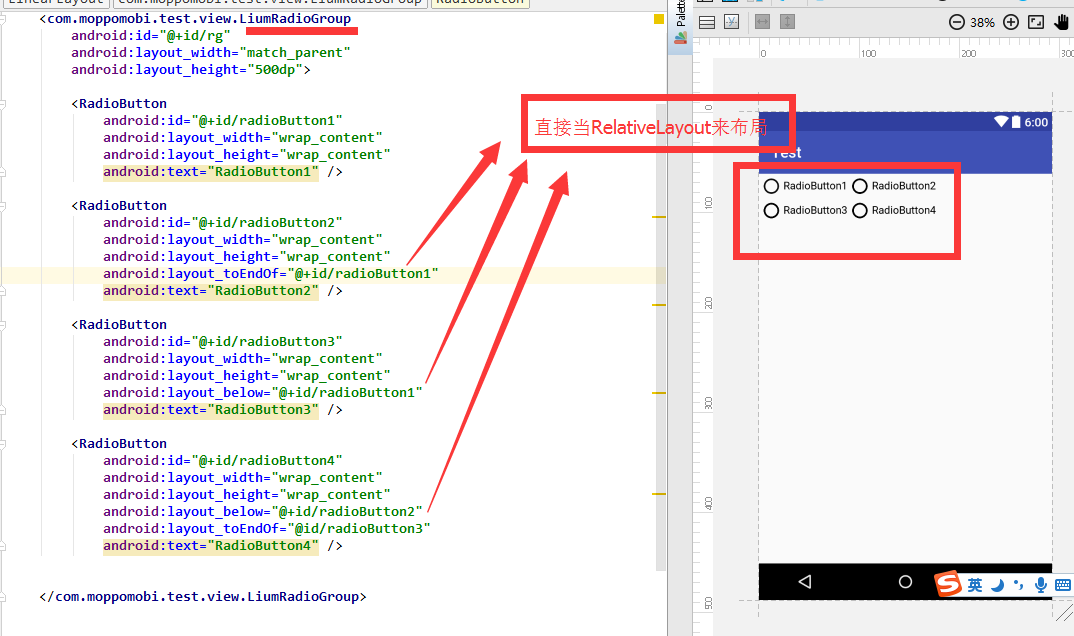1074x636 pixels.
Task: Click expand vertically arrow icon
Action: (788, 23)
